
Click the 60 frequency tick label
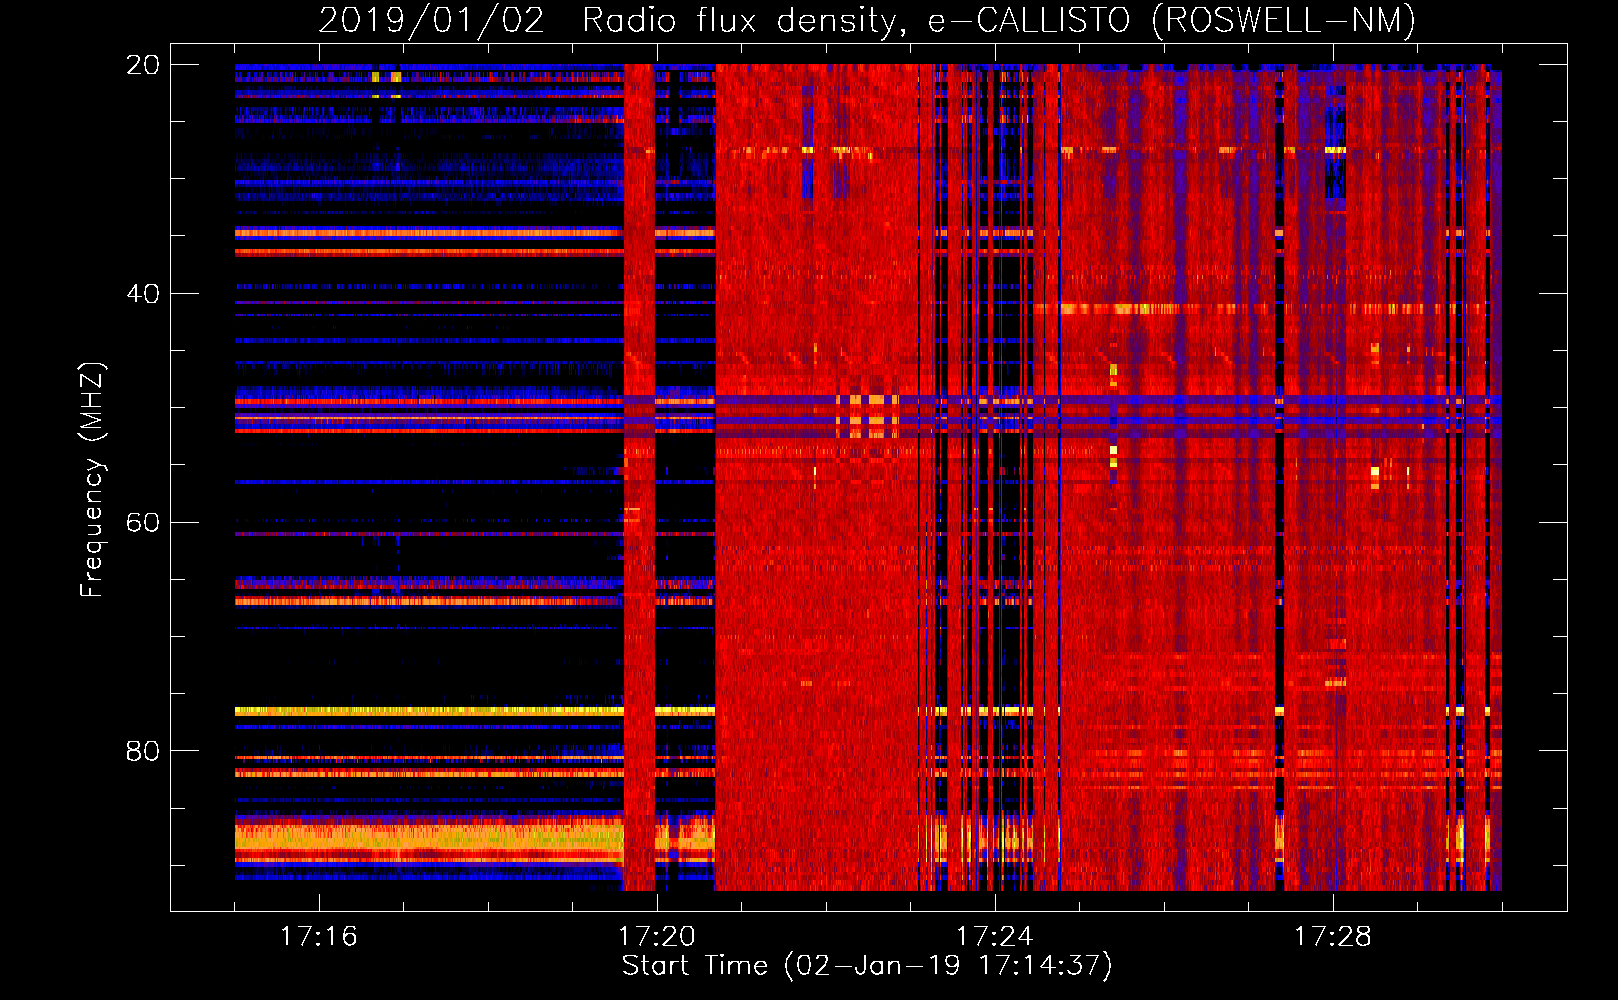pos(143,523)
